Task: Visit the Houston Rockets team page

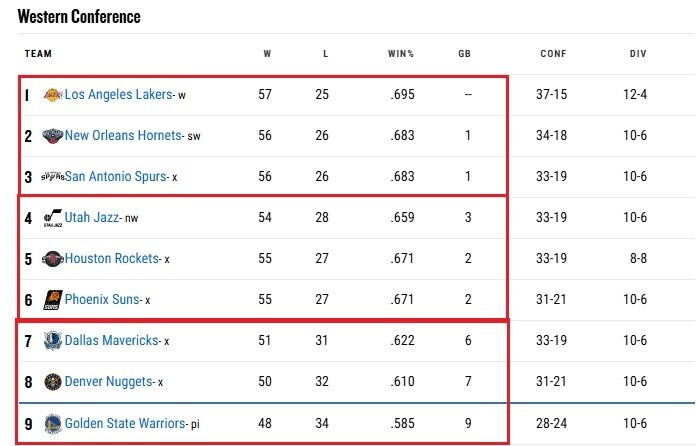Action: 112,259
